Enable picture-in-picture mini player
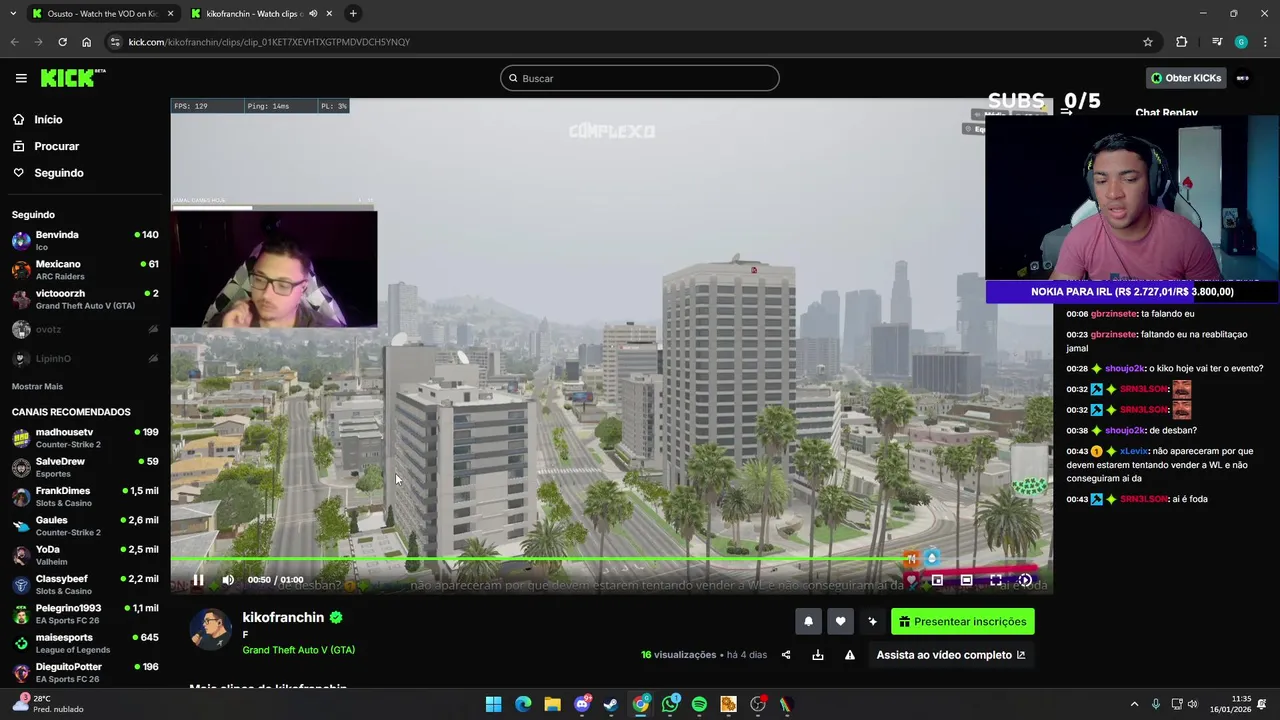 click(937, 580)
